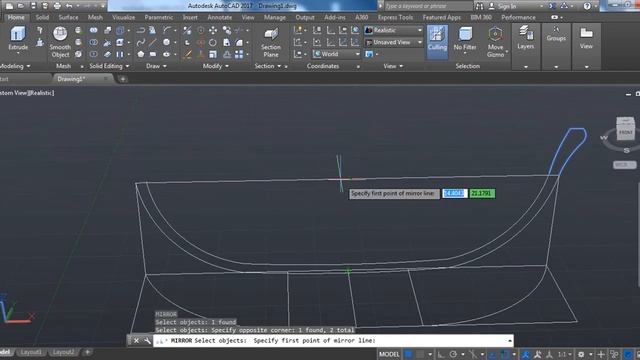The width and height of the screenshot is (640, 360).
Task: Open the annotation scale 1:1 dropdown
Action: (x=564, y=354)
